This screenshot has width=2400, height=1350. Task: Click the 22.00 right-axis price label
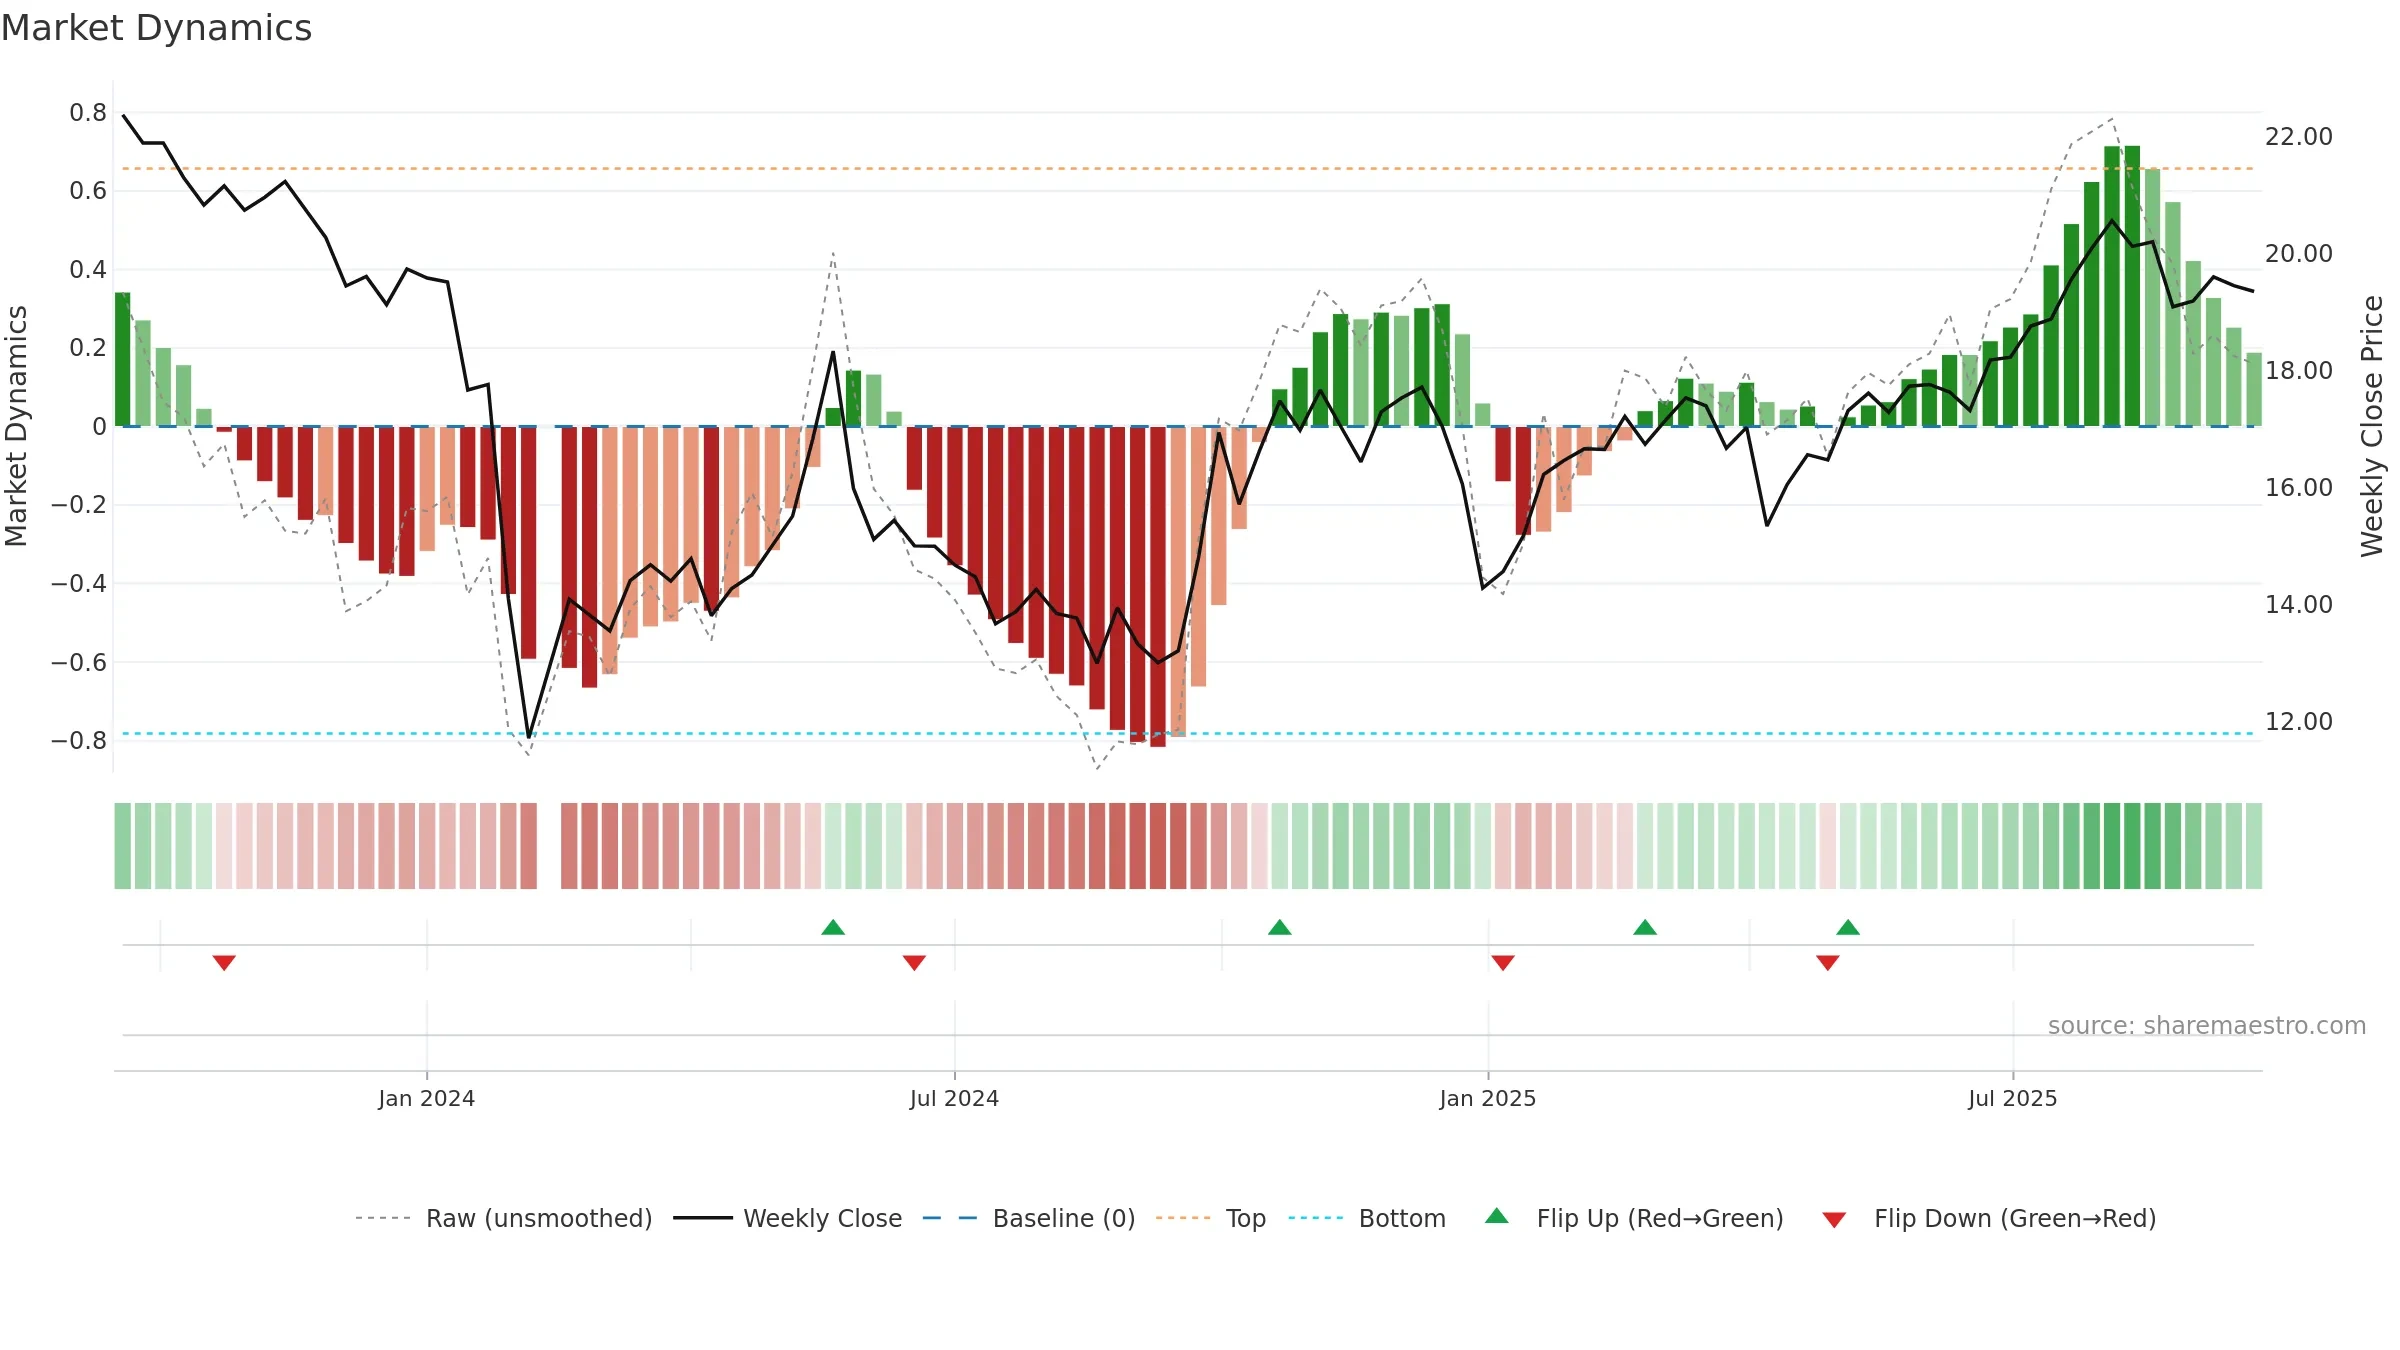(x=2299, y=136)
